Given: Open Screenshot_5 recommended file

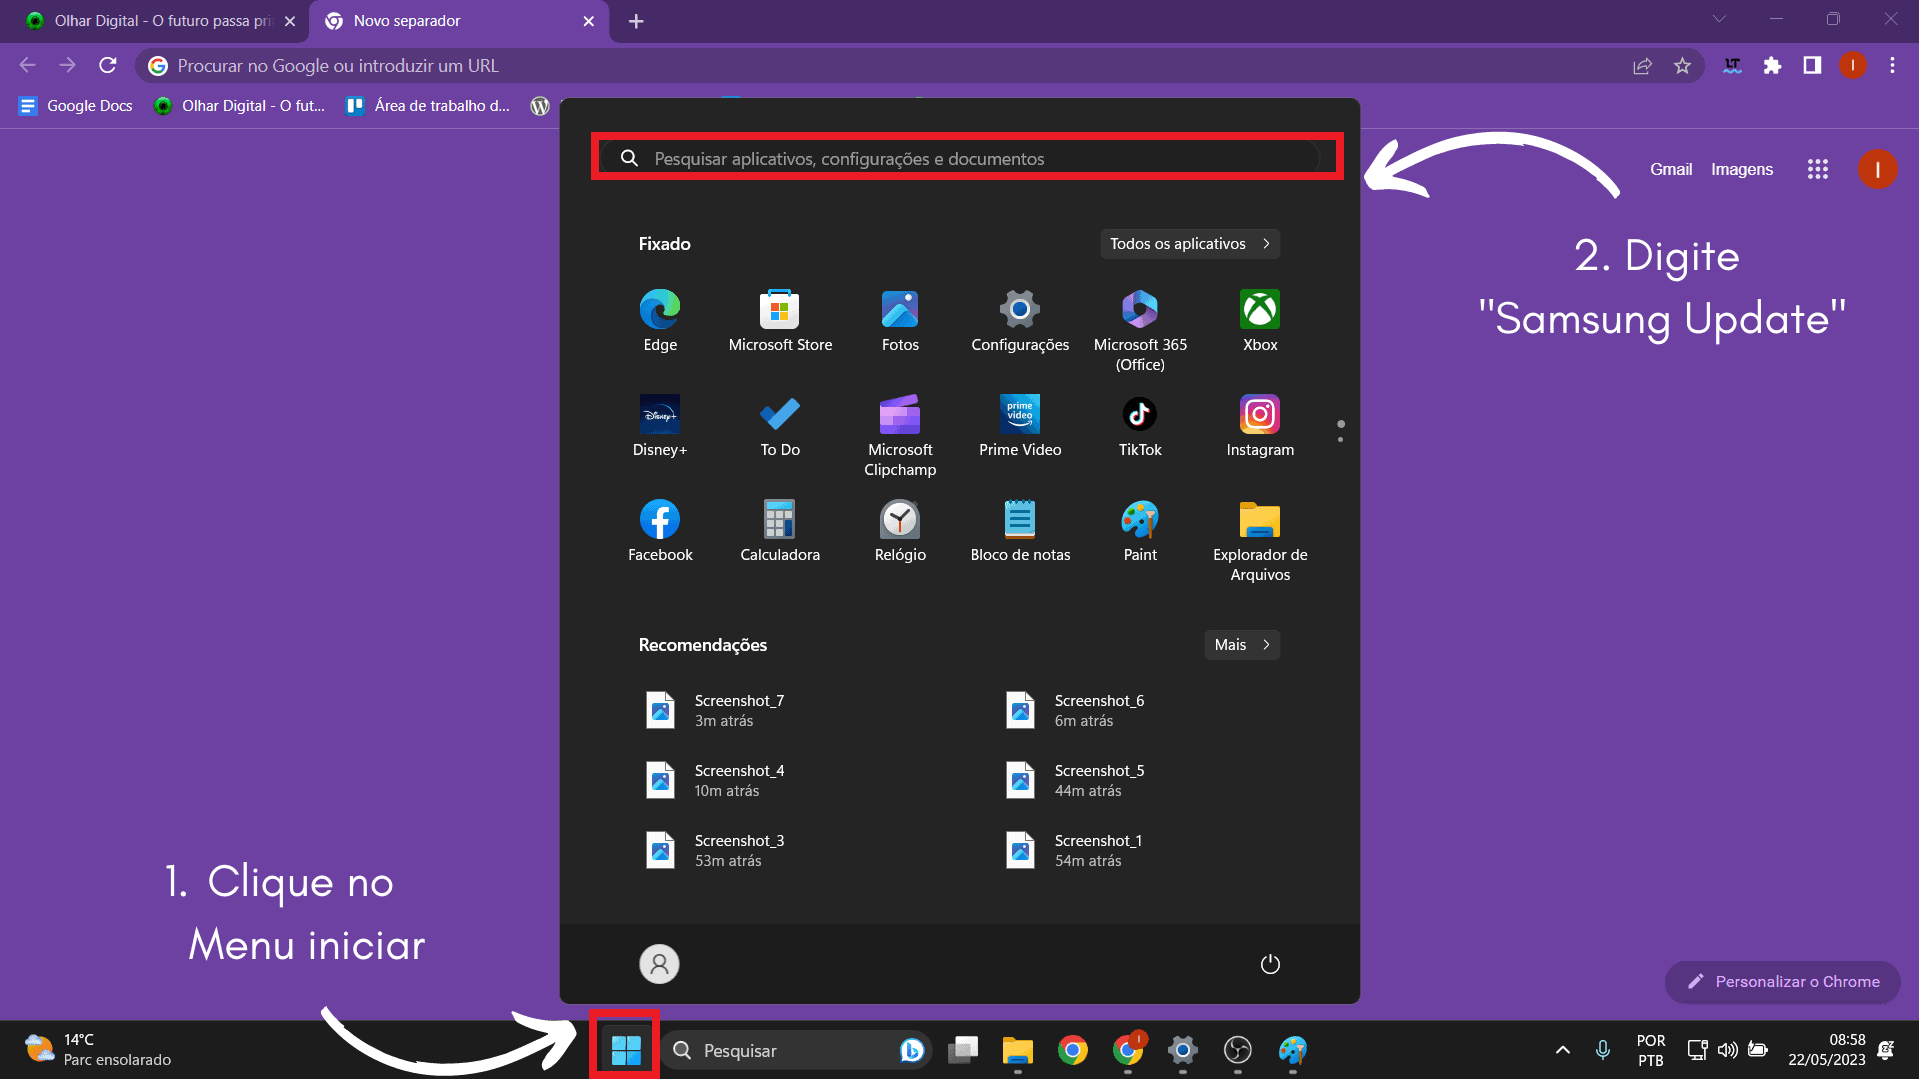Looking at the screenshot, I should [1075, 780].
